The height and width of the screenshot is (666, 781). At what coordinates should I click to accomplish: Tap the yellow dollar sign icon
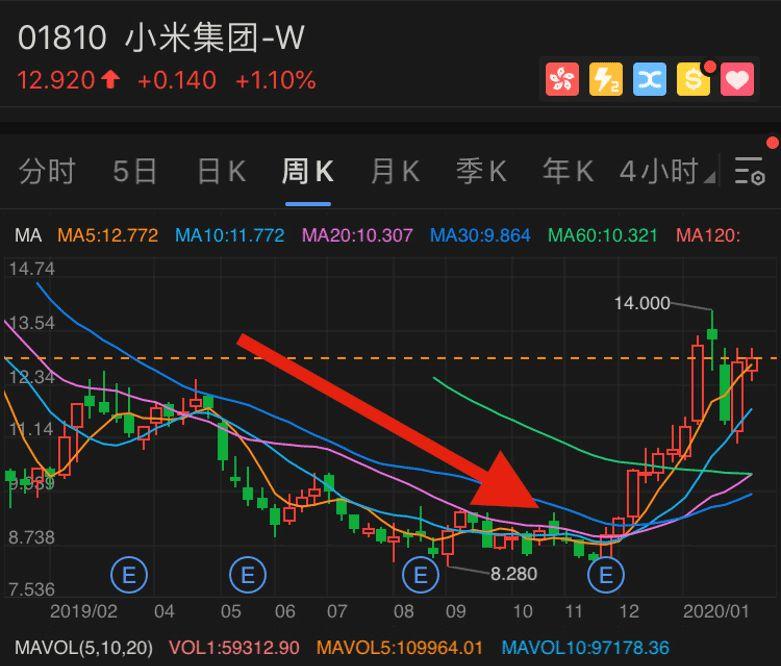[693, 79]
